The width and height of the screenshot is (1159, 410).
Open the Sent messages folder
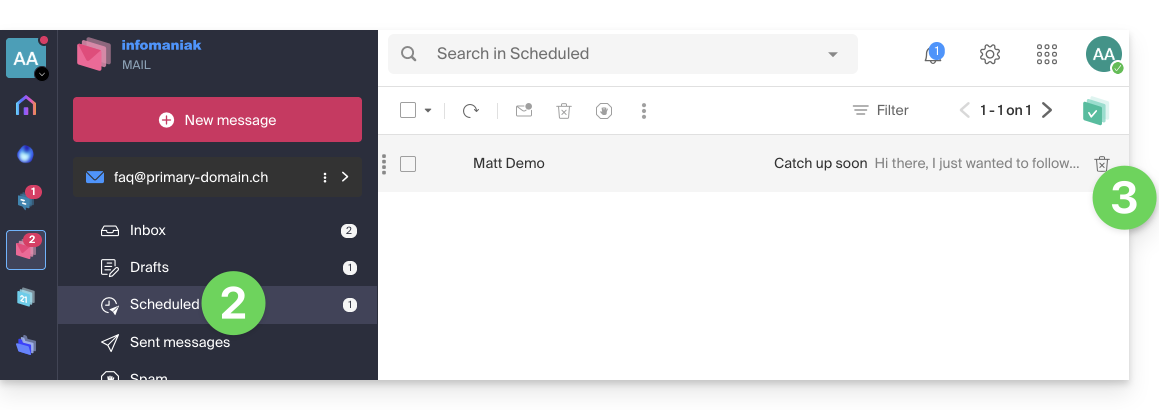coord(179,342)
